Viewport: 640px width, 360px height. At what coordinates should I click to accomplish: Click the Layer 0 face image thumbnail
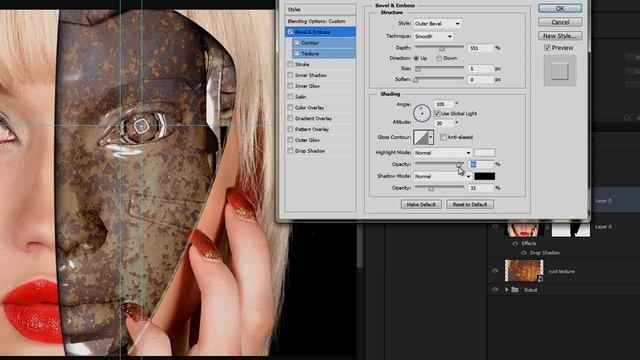[524, 229]
